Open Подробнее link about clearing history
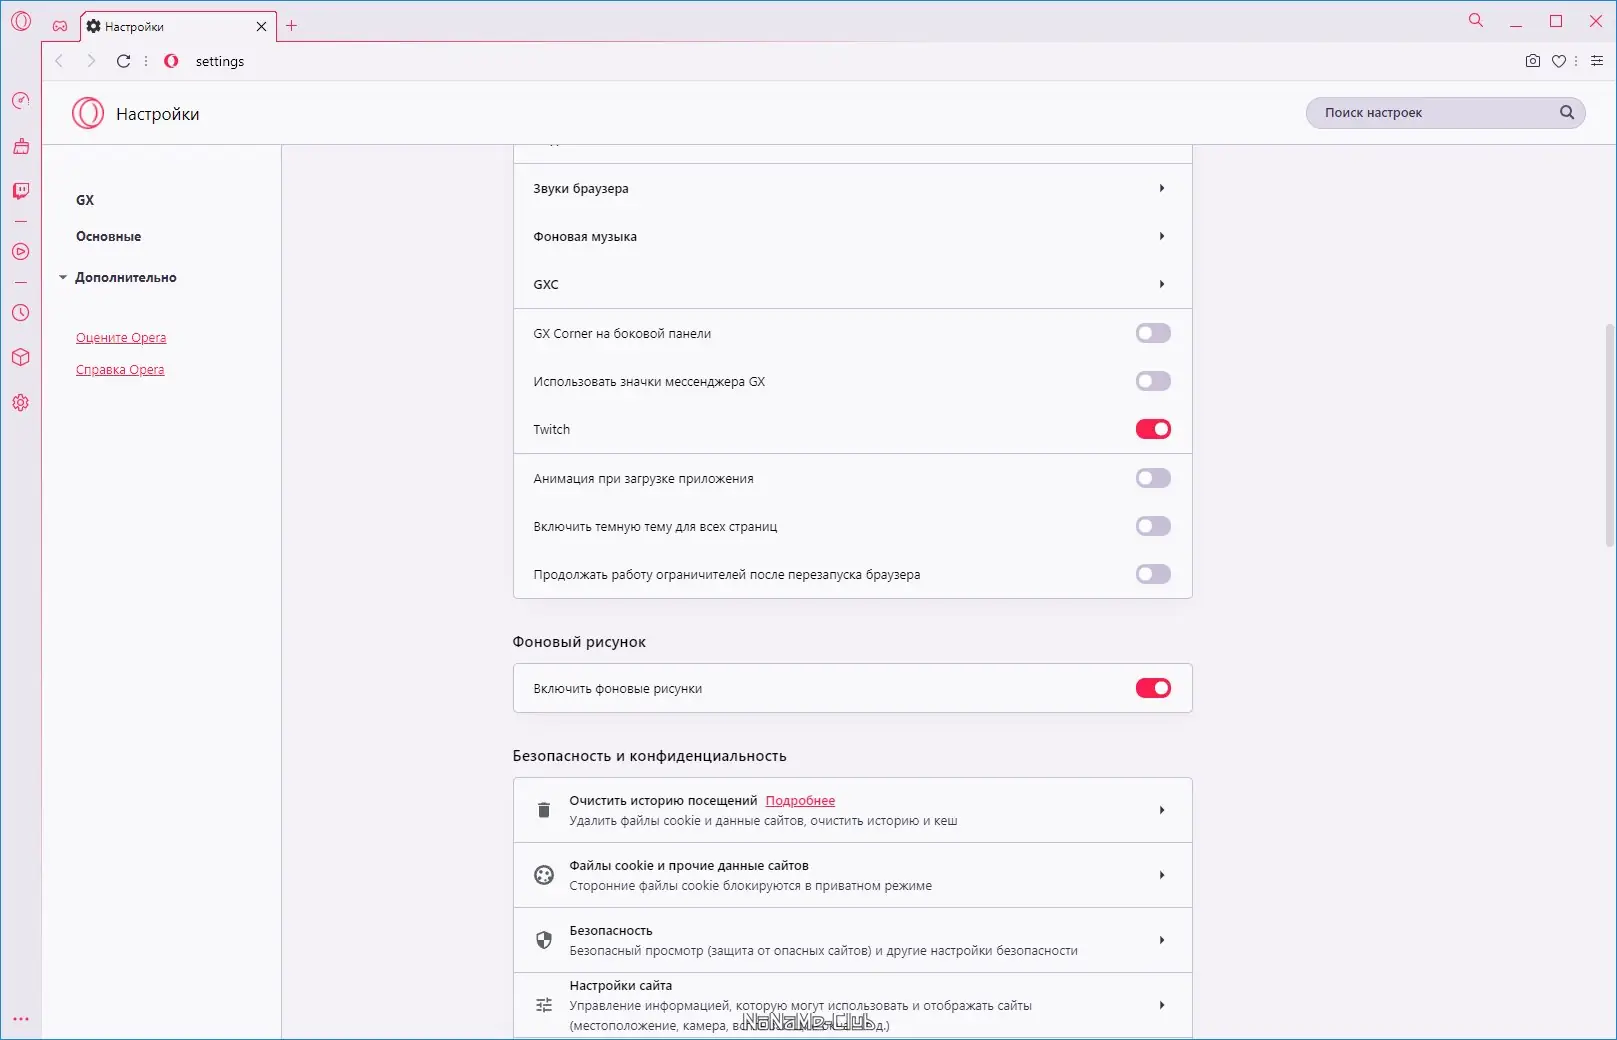The height and width of the screenshot is (1040, 1617). 800,800
